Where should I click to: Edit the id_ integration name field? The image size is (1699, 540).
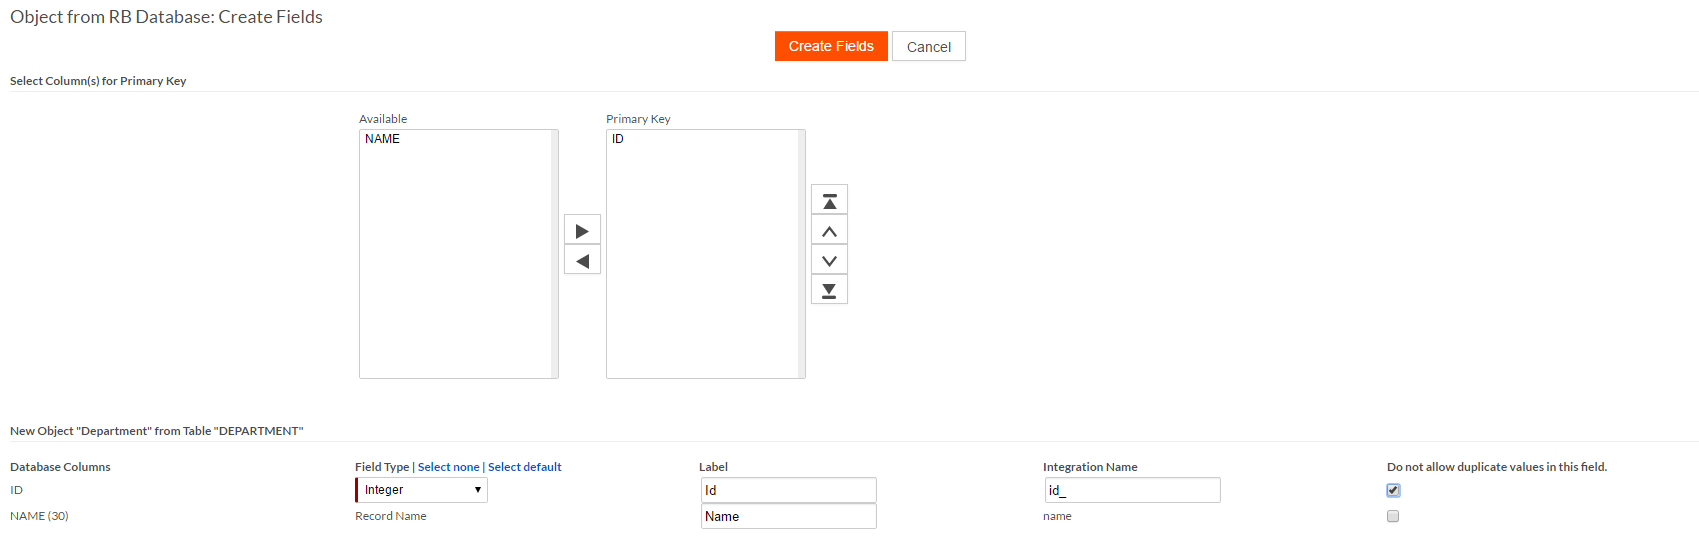click(1132, 490)
